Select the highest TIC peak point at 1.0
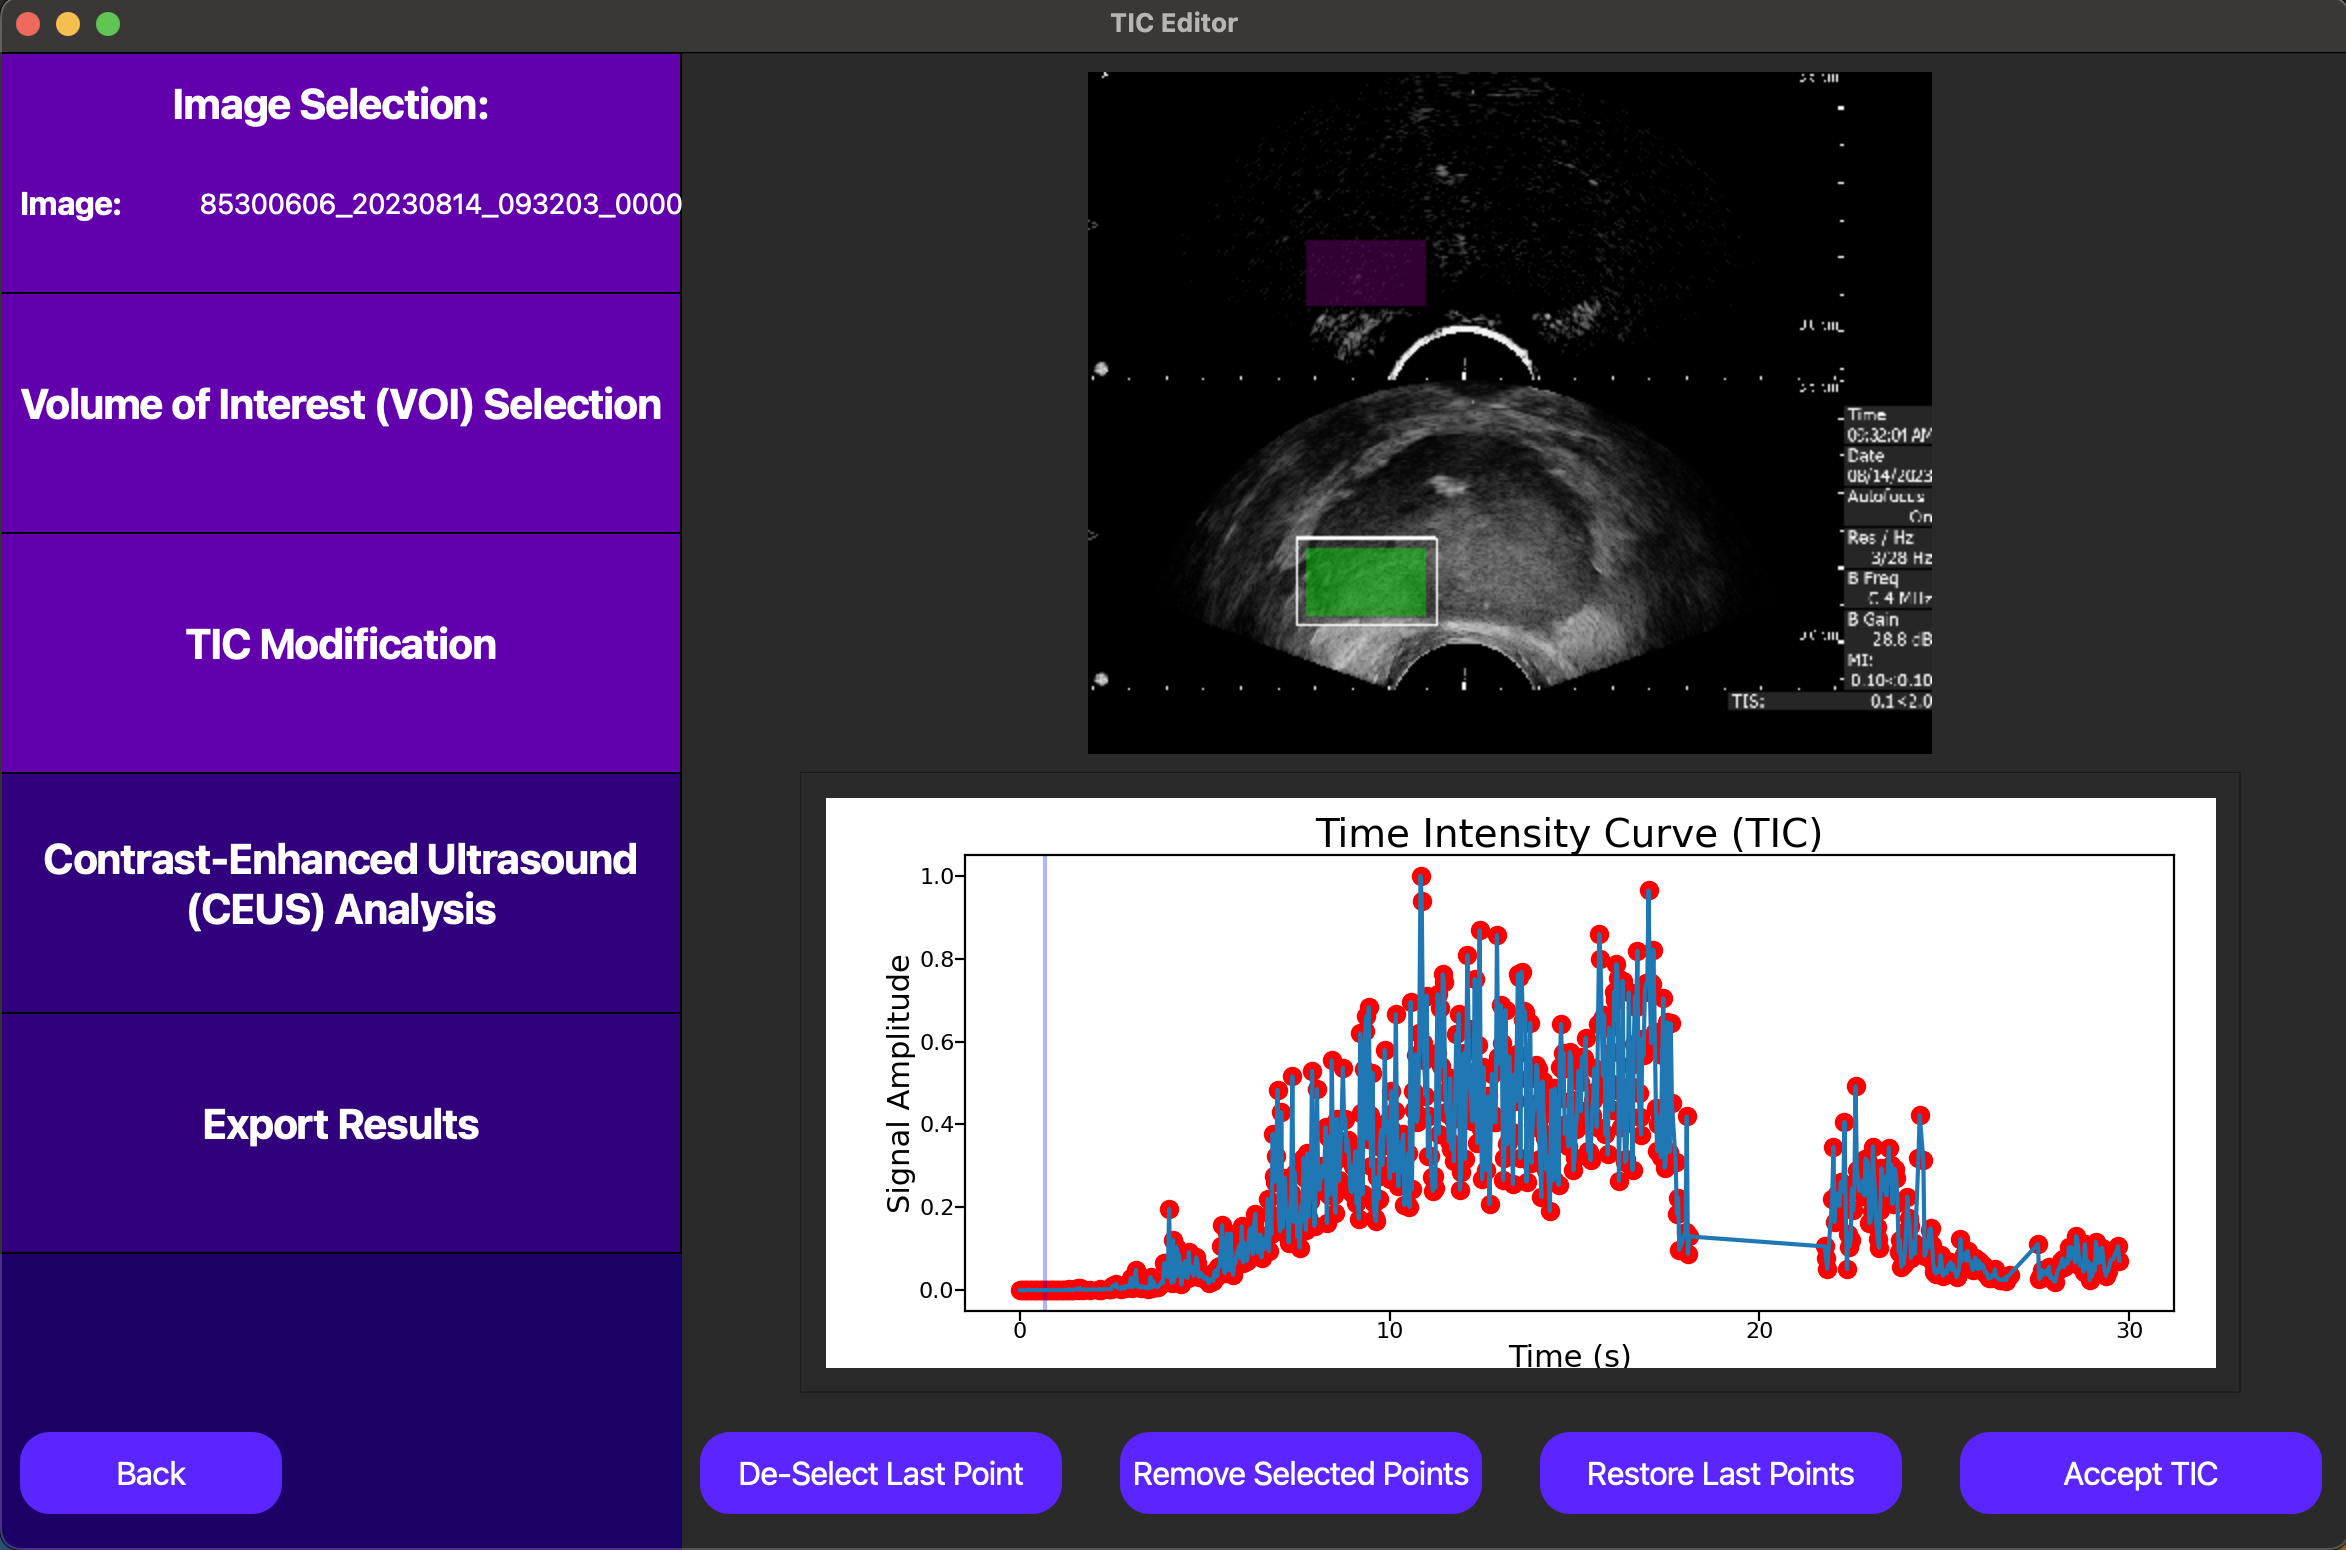The width and height of the screenshot is (2346, 1550). pyautogui.click(x=1421, y=877)
